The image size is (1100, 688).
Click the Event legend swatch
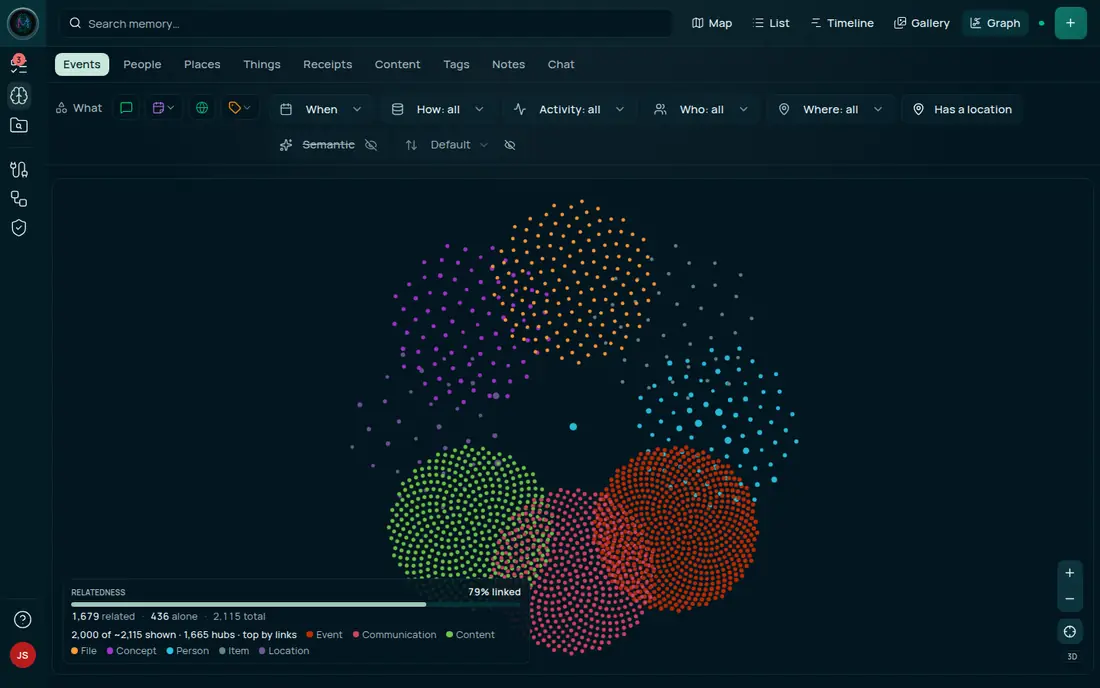[309, 635]
